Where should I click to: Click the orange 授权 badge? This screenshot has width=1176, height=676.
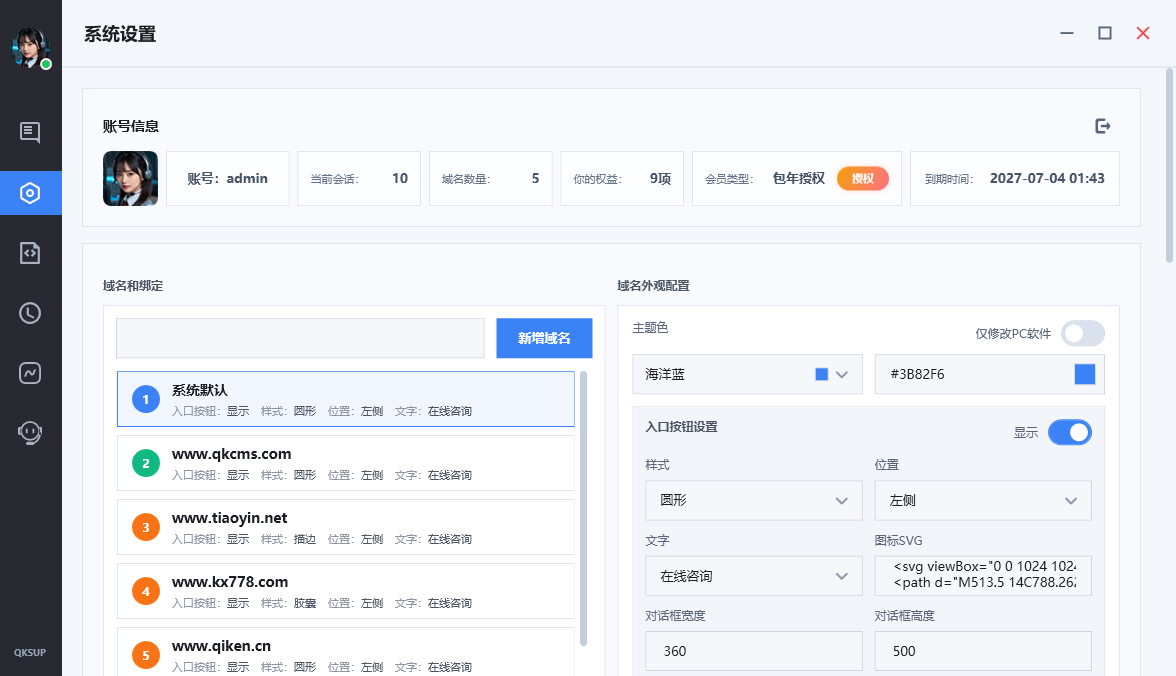coord(862,179)
